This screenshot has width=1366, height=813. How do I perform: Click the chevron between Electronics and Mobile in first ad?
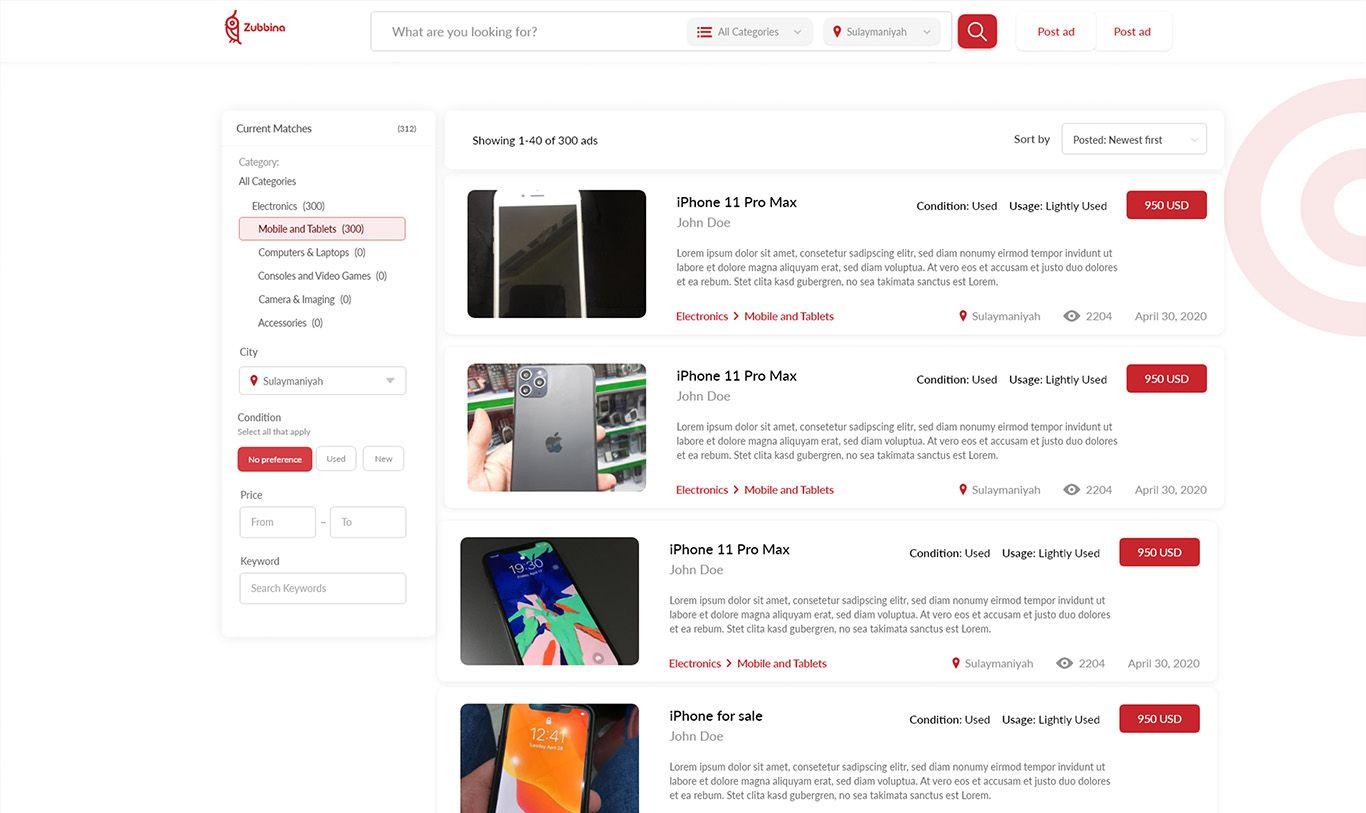pyautogui.click(x=736, y=316)
